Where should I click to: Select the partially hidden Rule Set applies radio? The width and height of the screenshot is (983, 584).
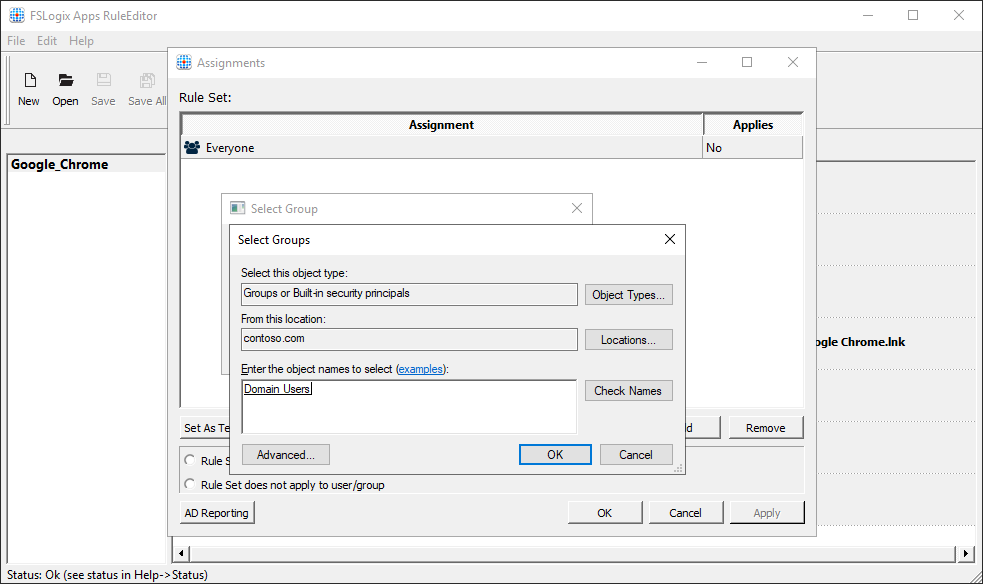coord(189,460)
